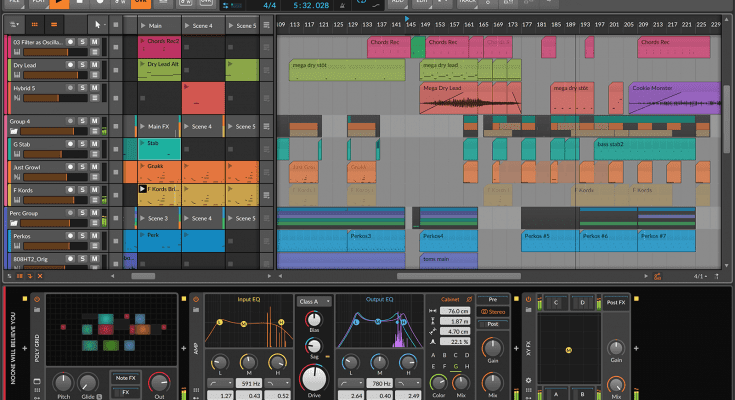Launch the Main FX scene play icon
The image size is (735, 400).
point(141,126)
